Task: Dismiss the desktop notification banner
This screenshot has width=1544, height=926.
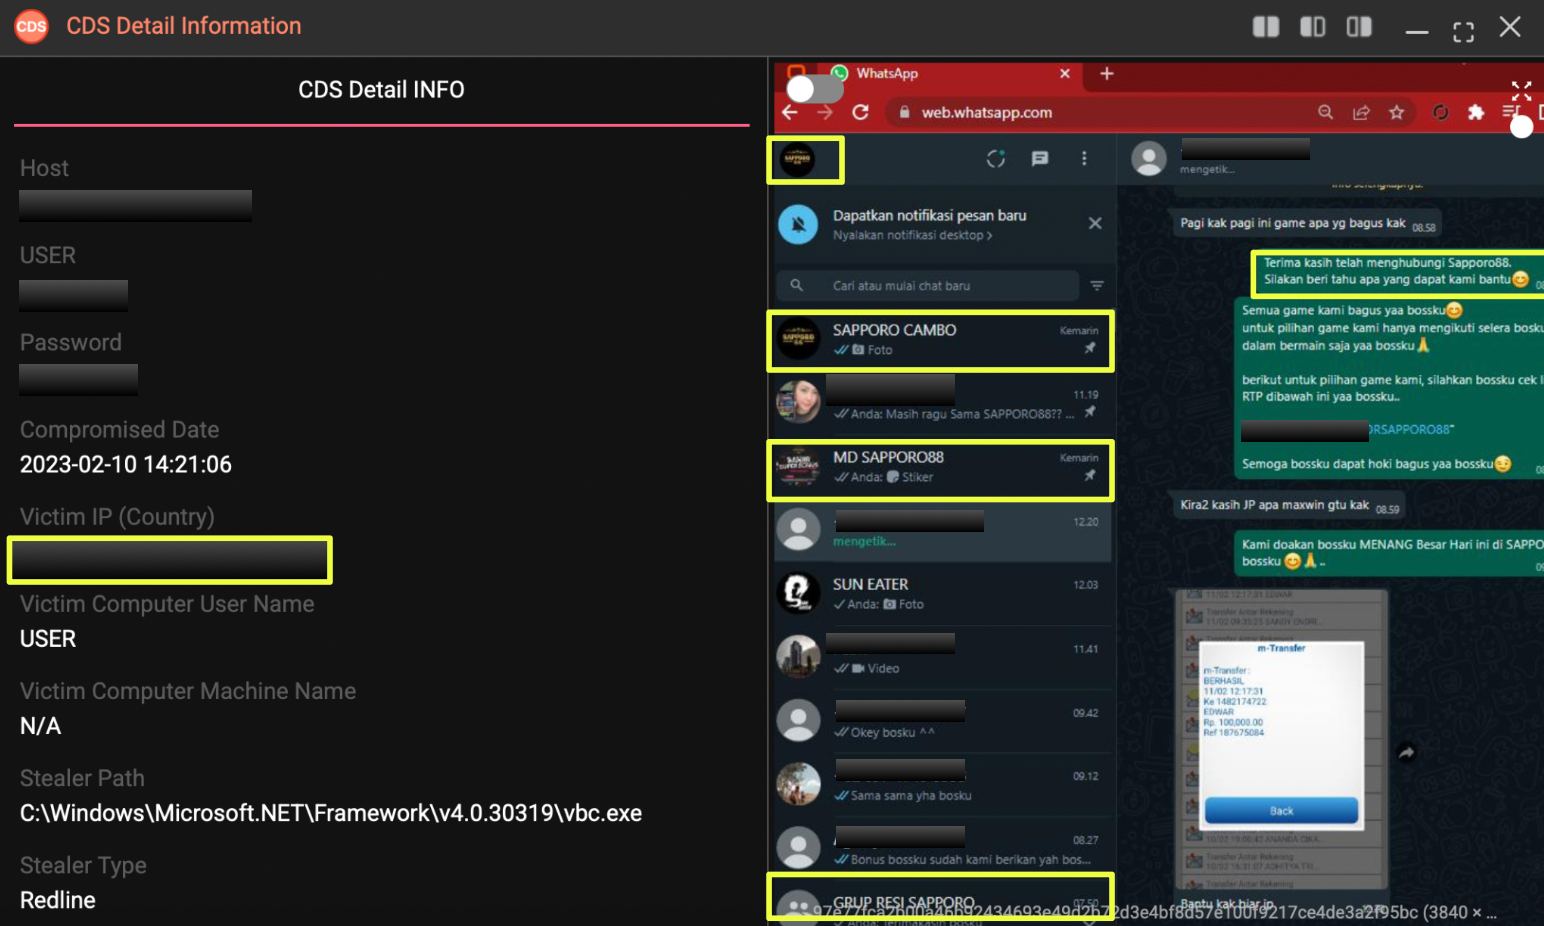Action: click(x=1095, y=223)
